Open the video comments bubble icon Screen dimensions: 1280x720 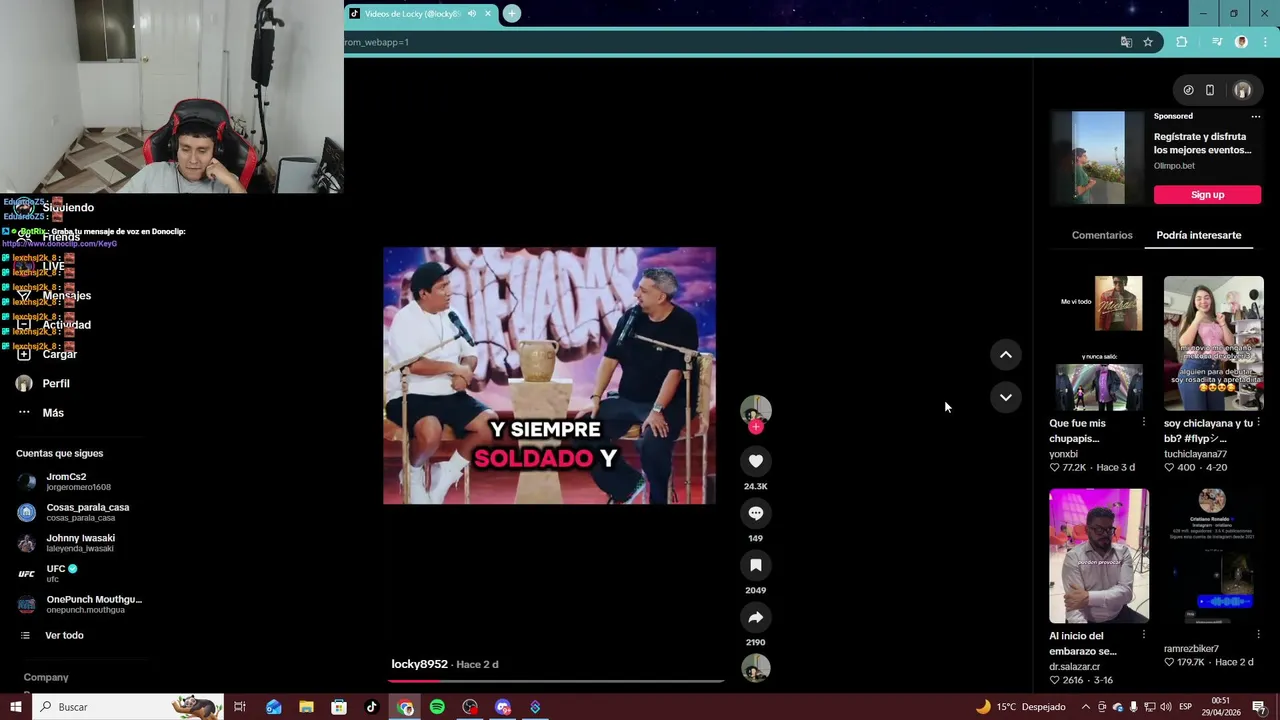(x=756, y=513)
